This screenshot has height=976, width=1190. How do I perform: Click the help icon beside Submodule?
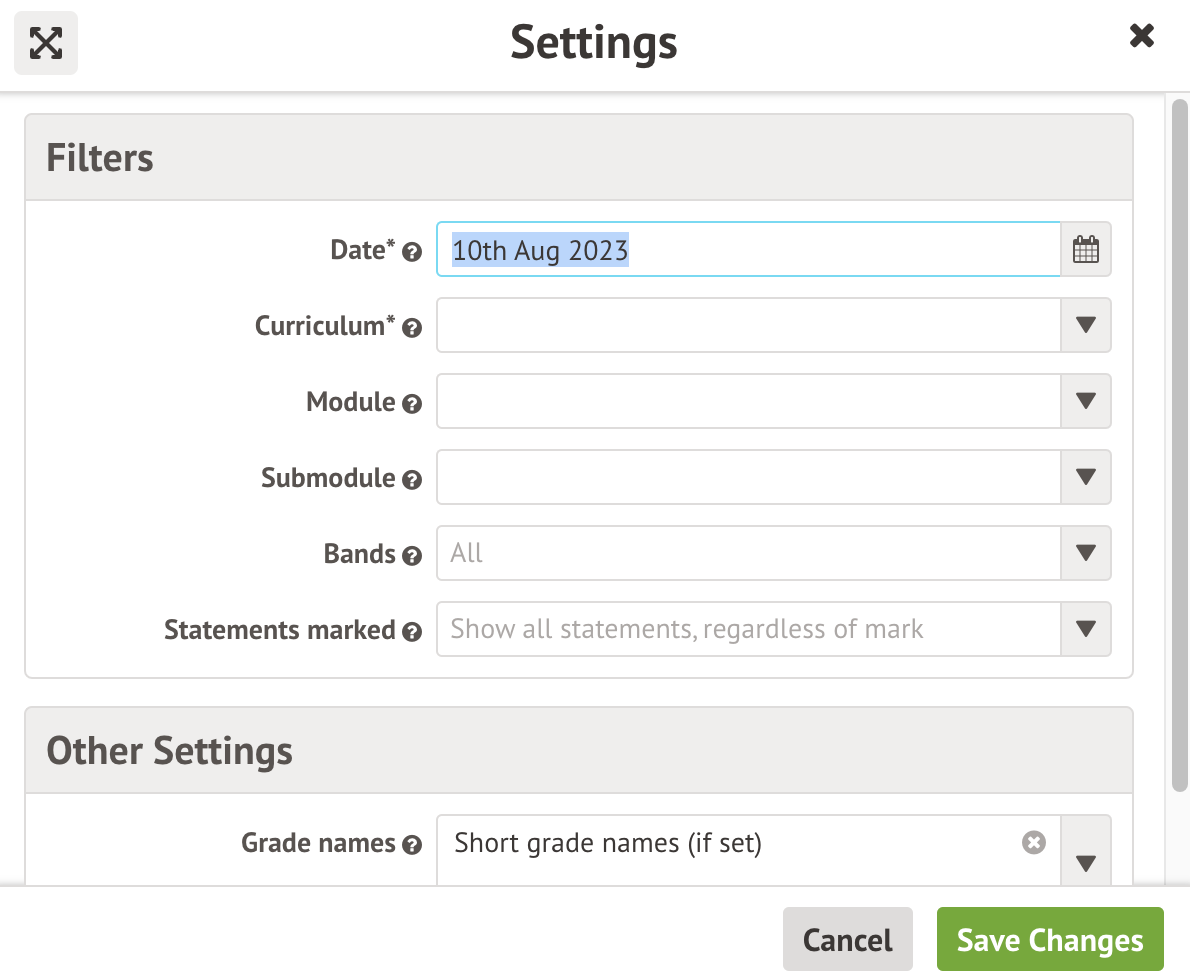412,480
